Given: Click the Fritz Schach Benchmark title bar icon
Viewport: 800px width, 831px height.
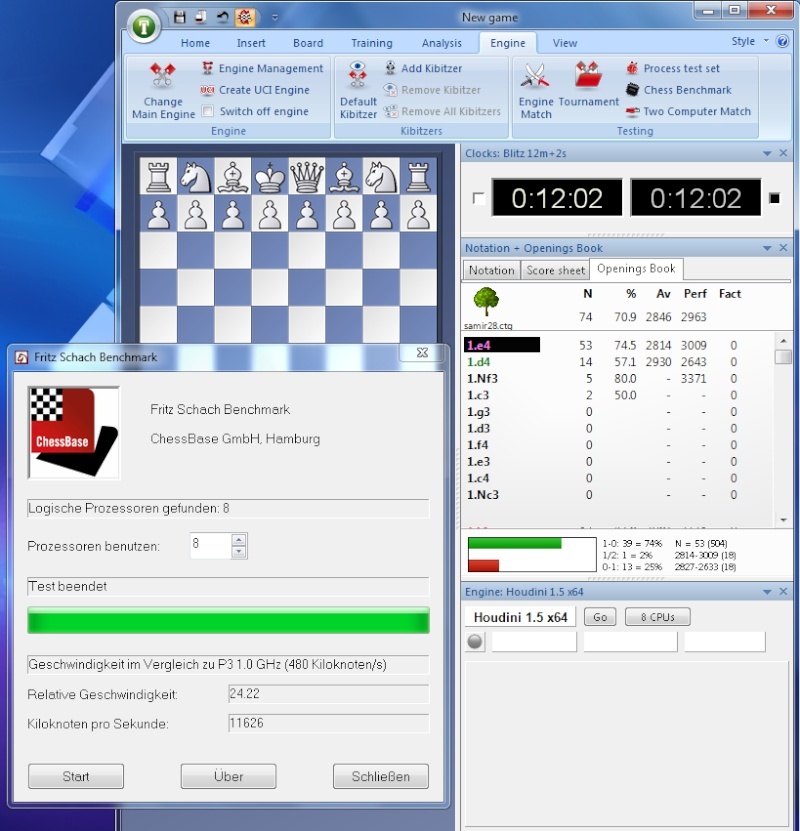Looking at the screenshot, I should (22, 358).
